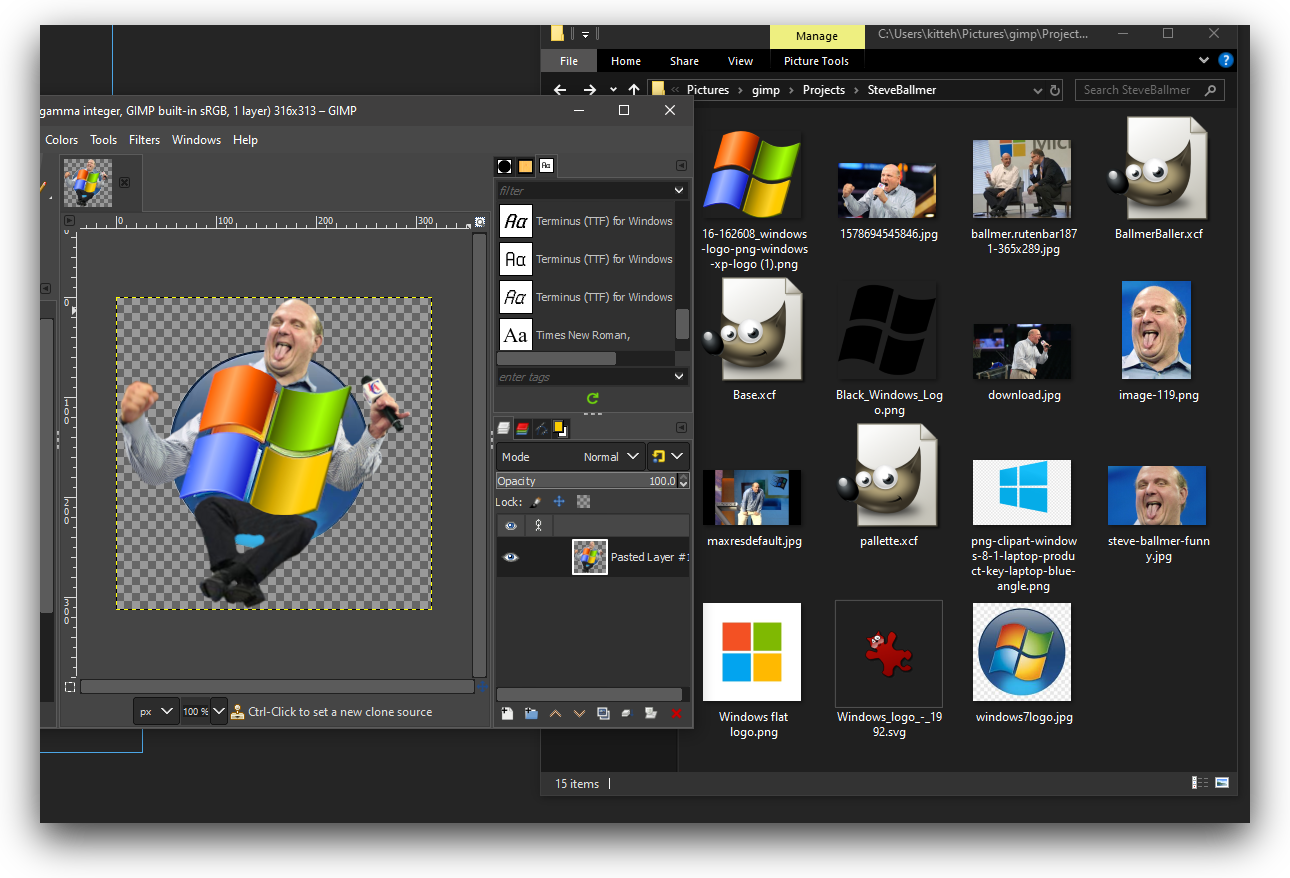This screenshot has width=1290, height=878.
Task: Switch Explorer to large icons view
Action: 1221,783
